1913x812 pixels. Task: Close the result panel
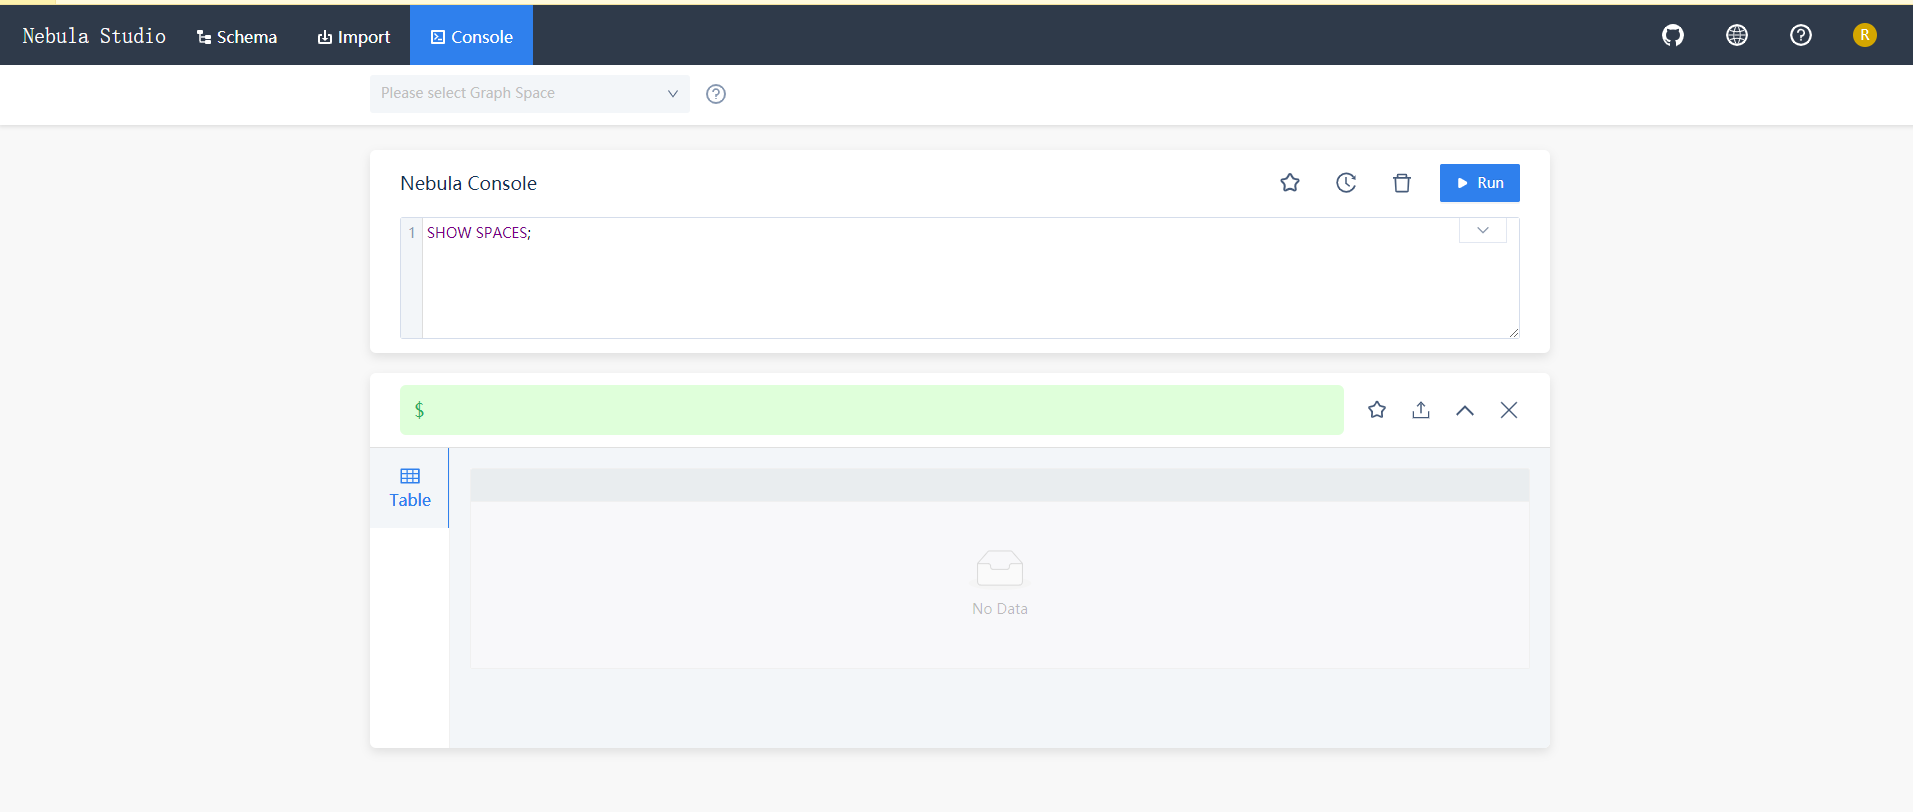pyautogui.click(x=1509, y=410)
